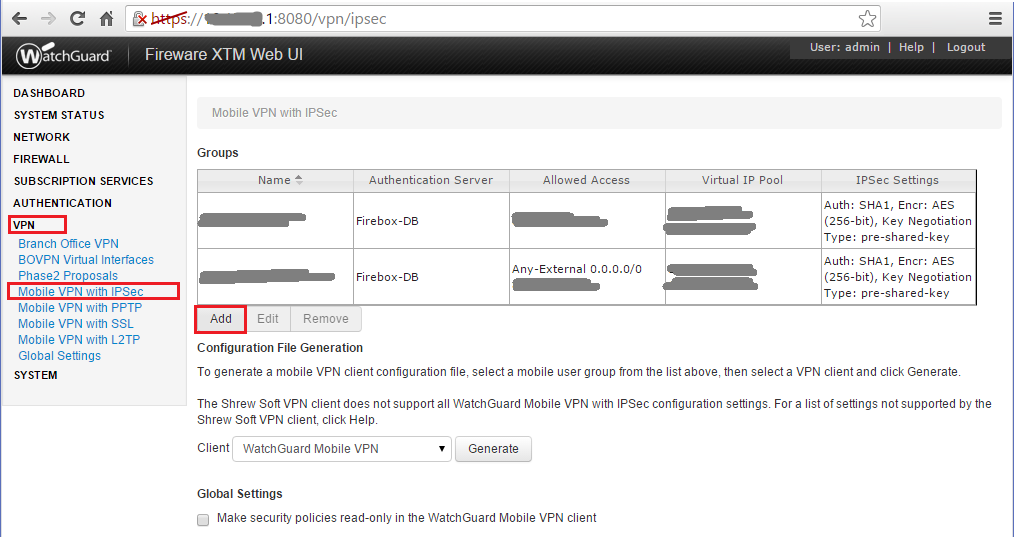Focus the browser address bar
The width and height of the screenshot is (1014, 537).
coord(504,19)
